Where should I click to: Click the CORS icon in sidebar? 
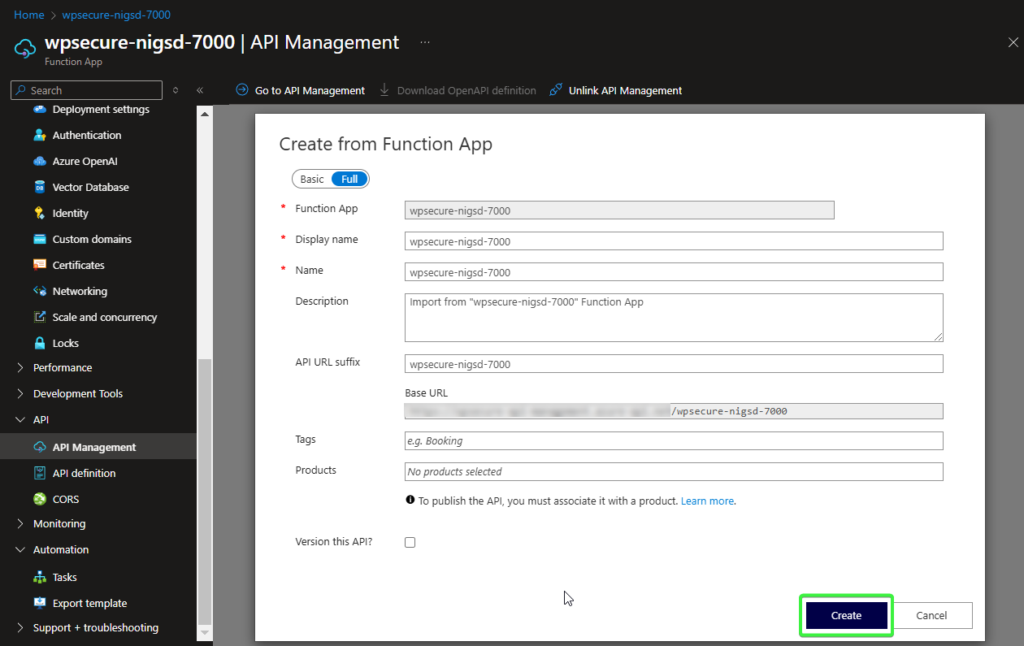40,499
